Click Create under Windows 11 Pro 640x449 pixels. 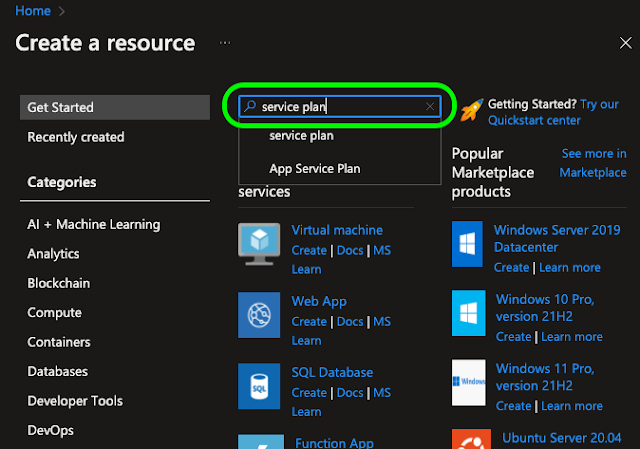pos(513,406)
